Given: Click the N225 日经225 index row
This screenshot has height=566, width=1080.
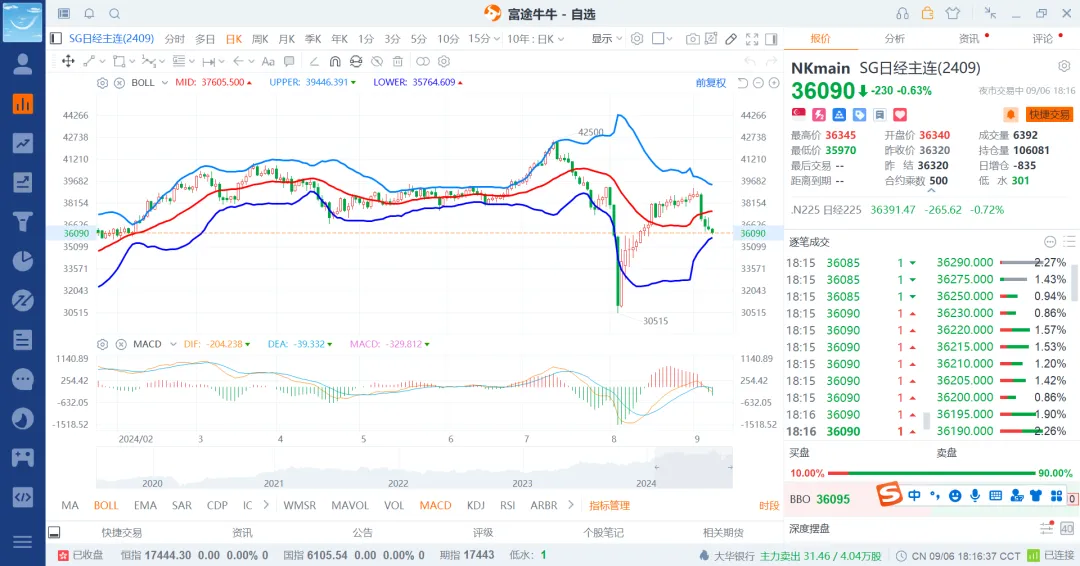Looking at the screenshot, I should (897, 209).
